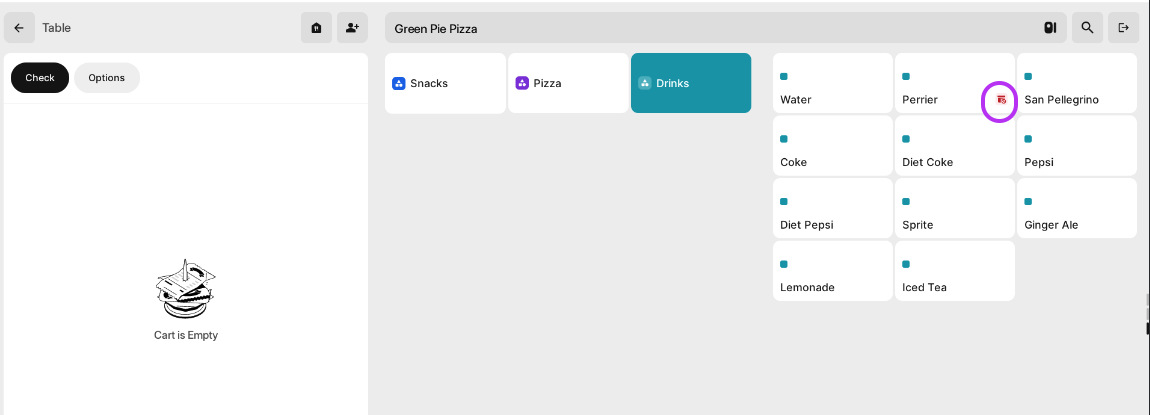Switch to the Options tab
1150x415 pixels.
[106, 78]
